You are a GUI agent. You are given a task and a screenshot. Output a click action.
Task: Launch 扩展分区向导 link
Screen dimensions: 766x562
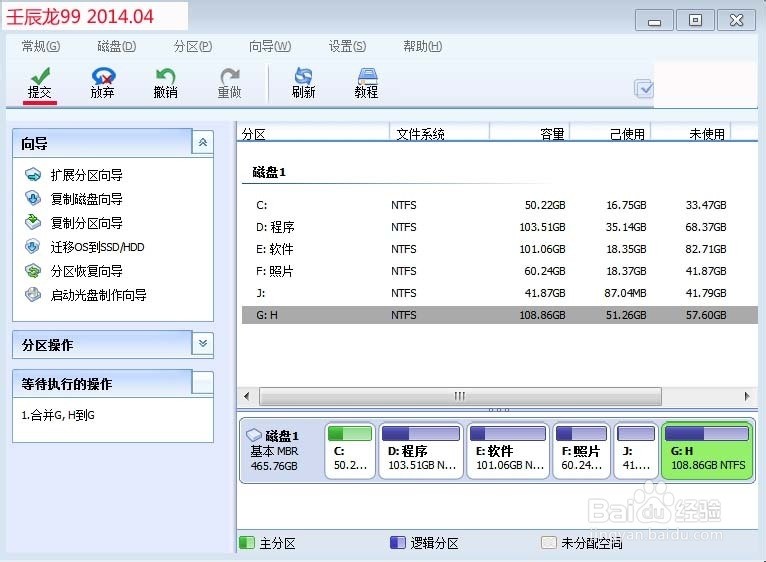86,175
